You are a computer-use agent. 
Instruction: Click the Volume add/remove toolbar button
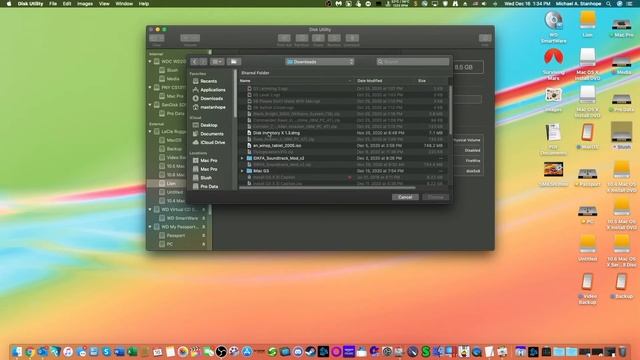(190, 38)
